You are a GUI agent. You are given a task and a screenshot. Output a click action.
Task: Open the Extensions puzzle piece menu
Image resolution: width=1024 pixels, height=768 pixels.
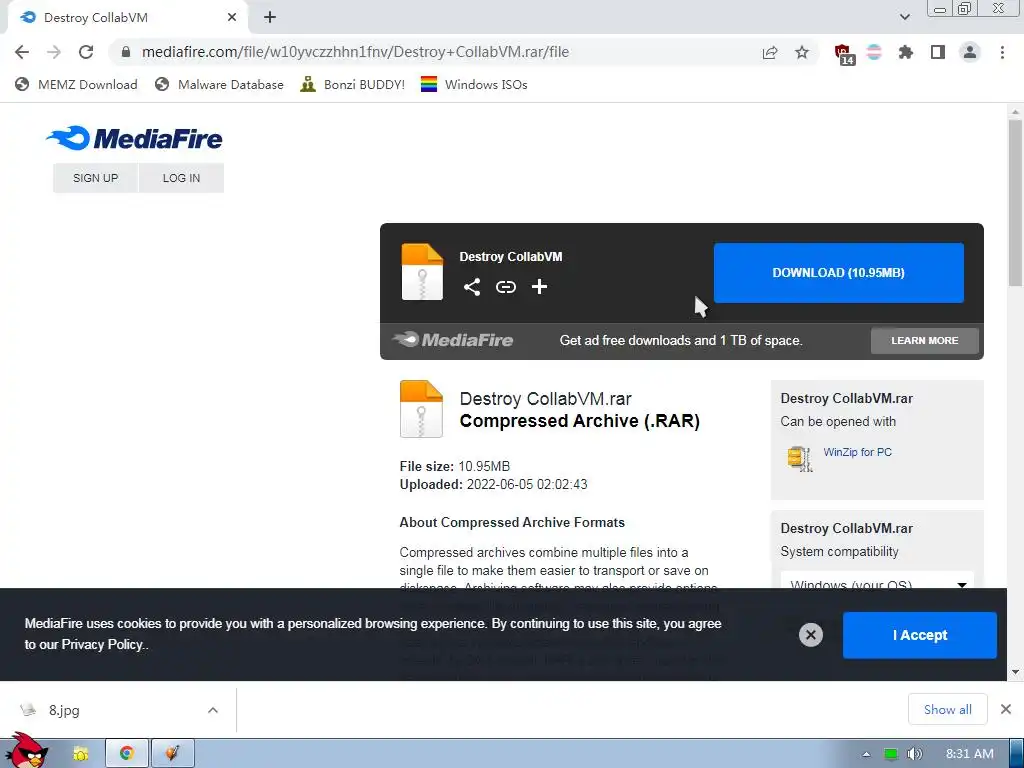tap(906, 52)
